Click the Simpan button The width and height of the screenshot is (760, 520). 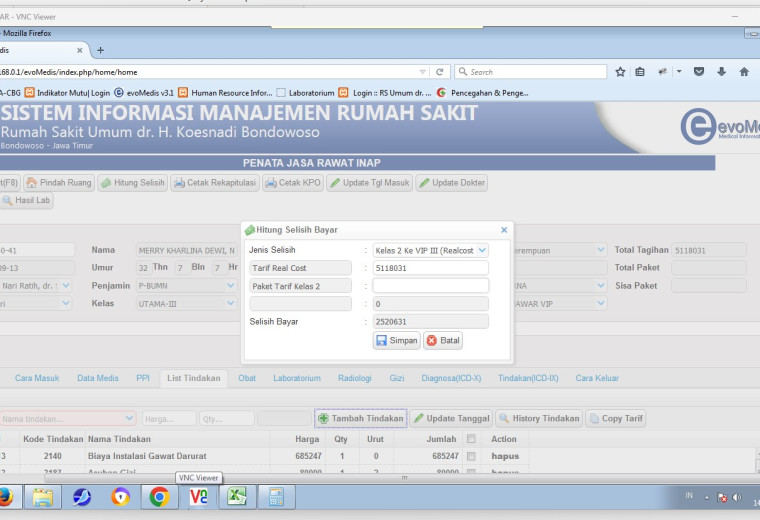396,340
